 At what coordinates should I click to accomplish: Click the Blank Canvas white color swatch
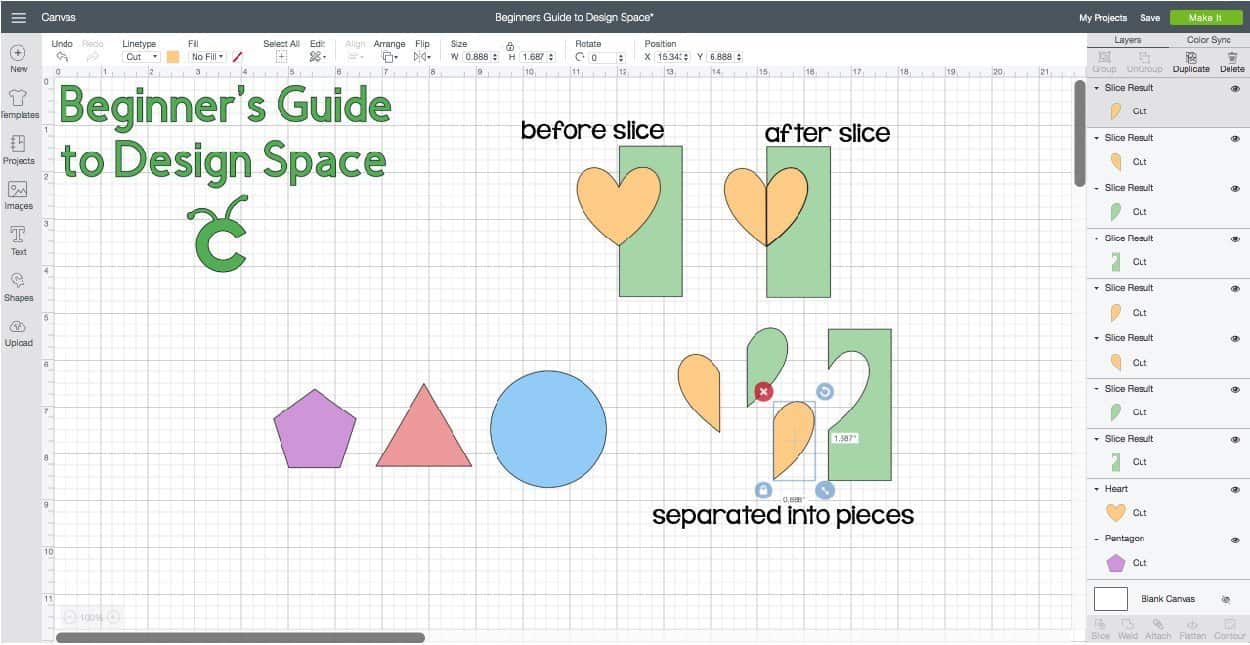click(x=1111, y=599)
